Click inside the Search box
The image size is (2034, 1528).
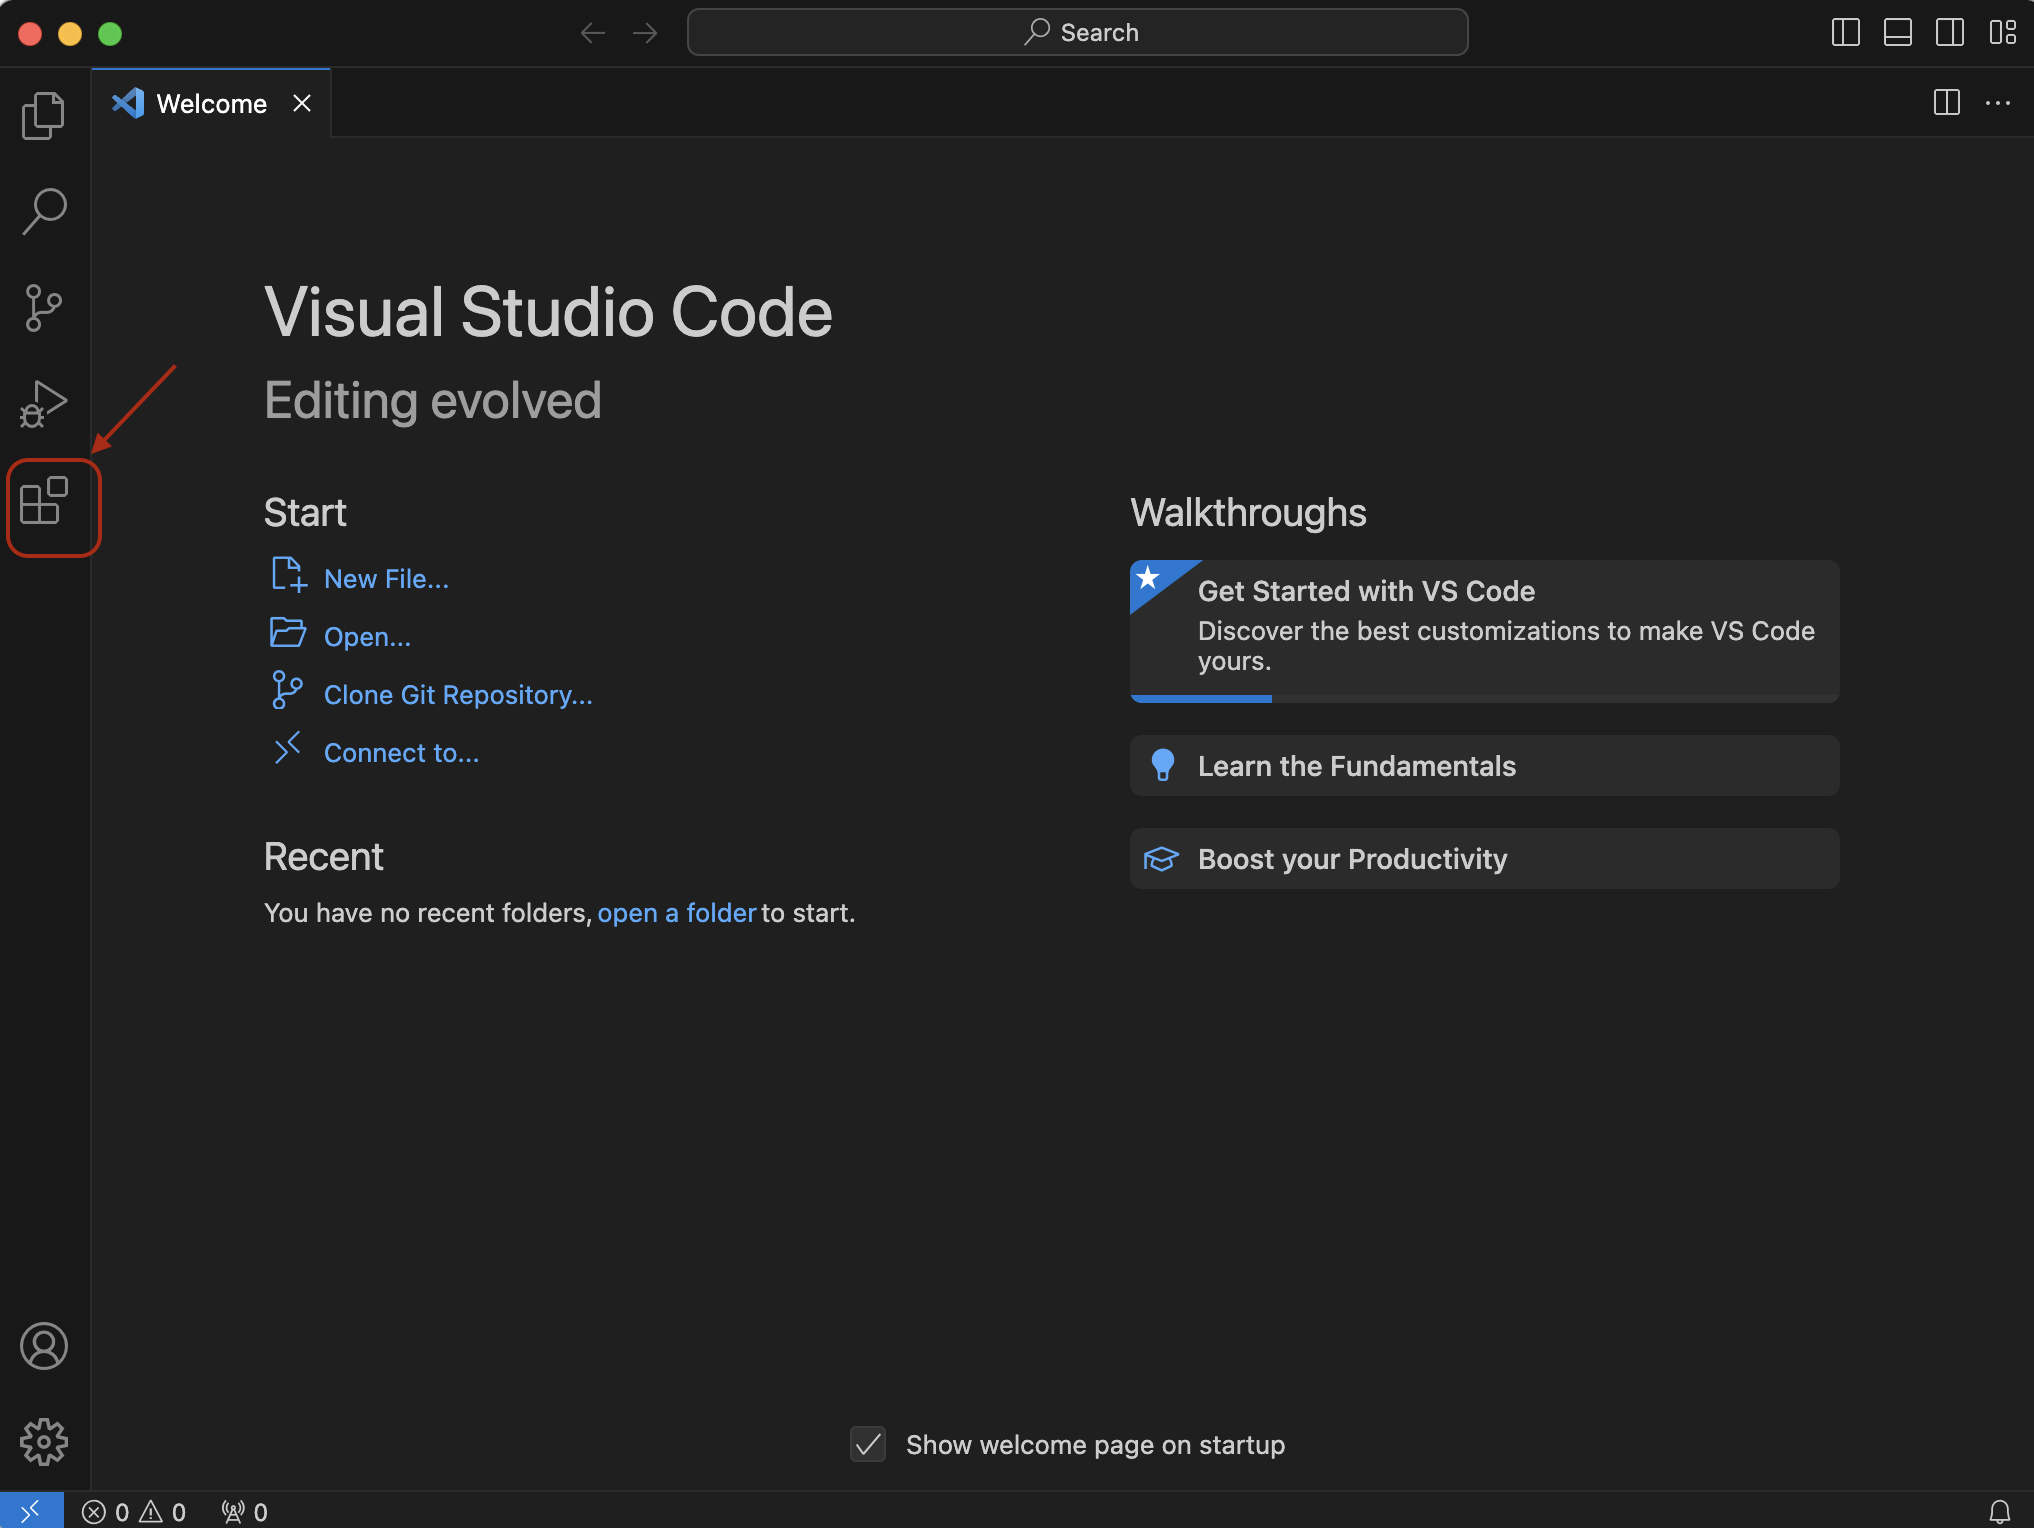click(x=1077, y=32)
